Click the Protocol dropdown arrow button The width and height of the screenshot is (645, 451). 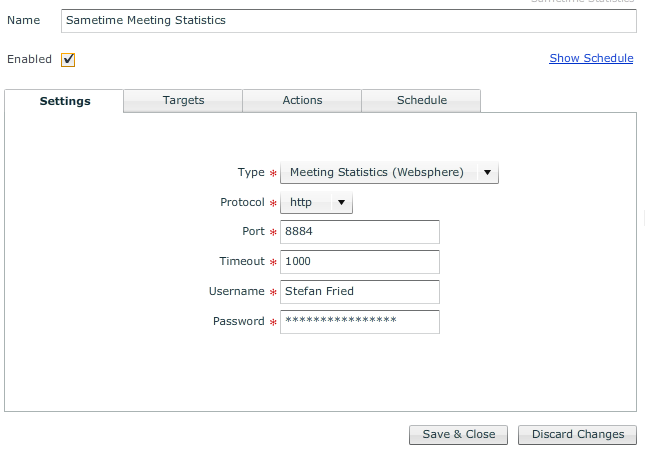341,202
